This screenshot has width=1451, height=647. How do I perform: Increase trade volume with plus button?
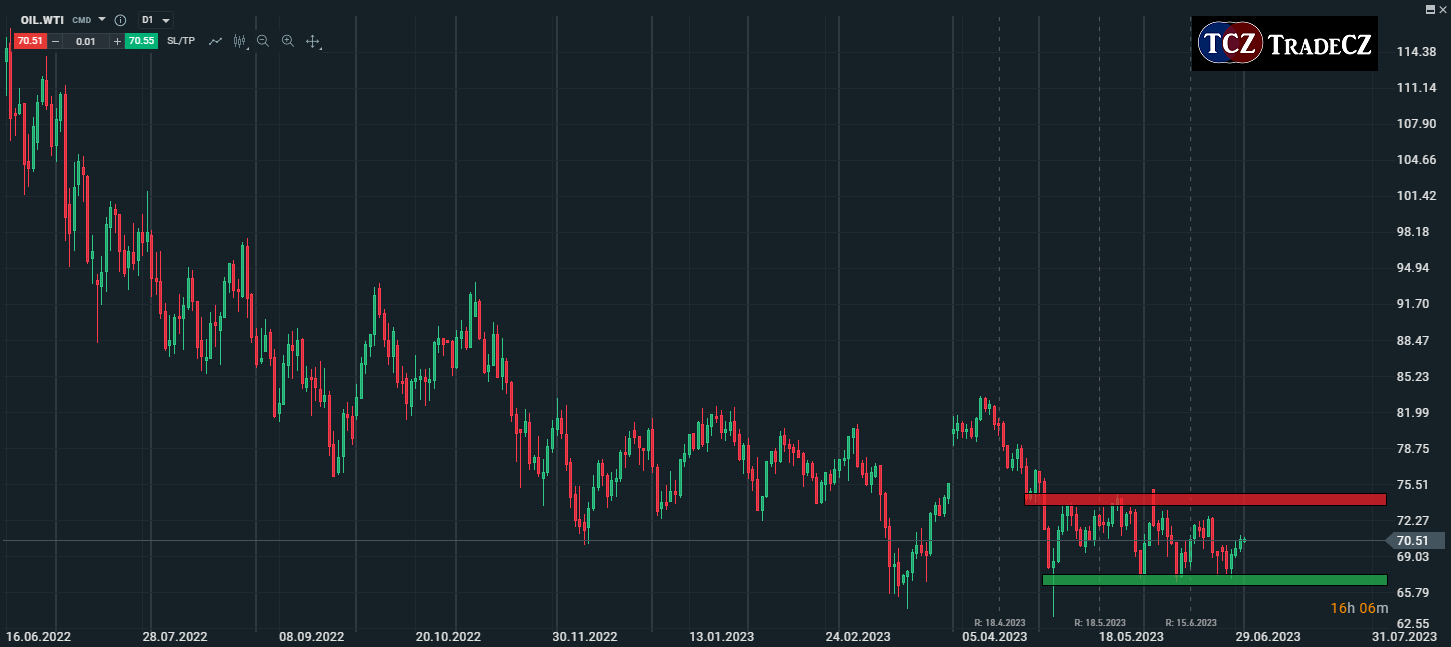click(117, 41)
